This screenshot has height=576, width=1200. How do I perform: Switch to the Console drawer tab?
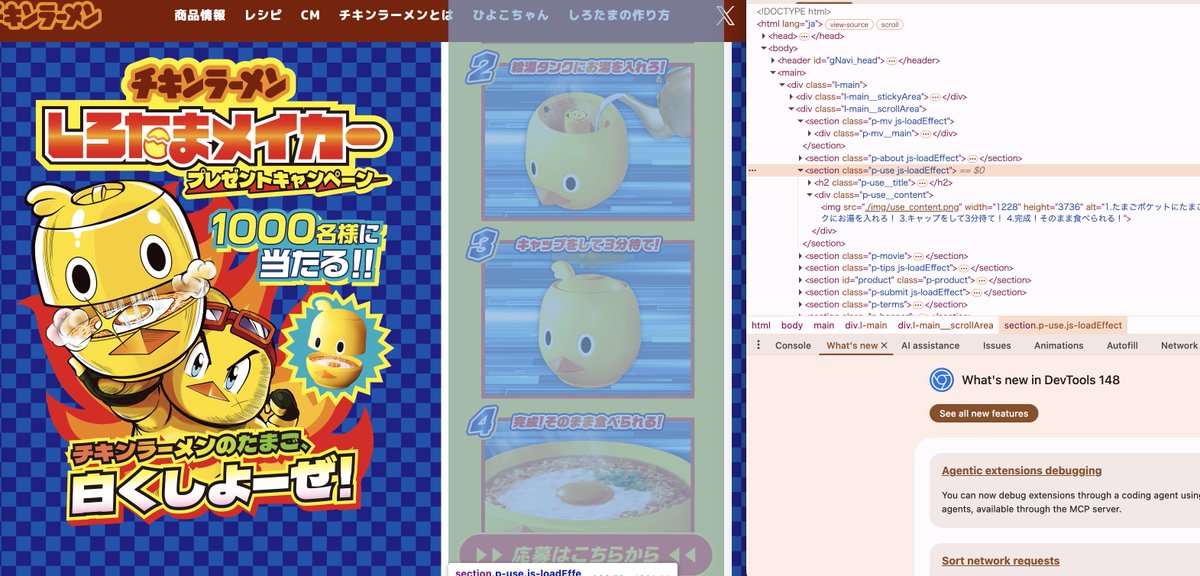click(793, 345)
